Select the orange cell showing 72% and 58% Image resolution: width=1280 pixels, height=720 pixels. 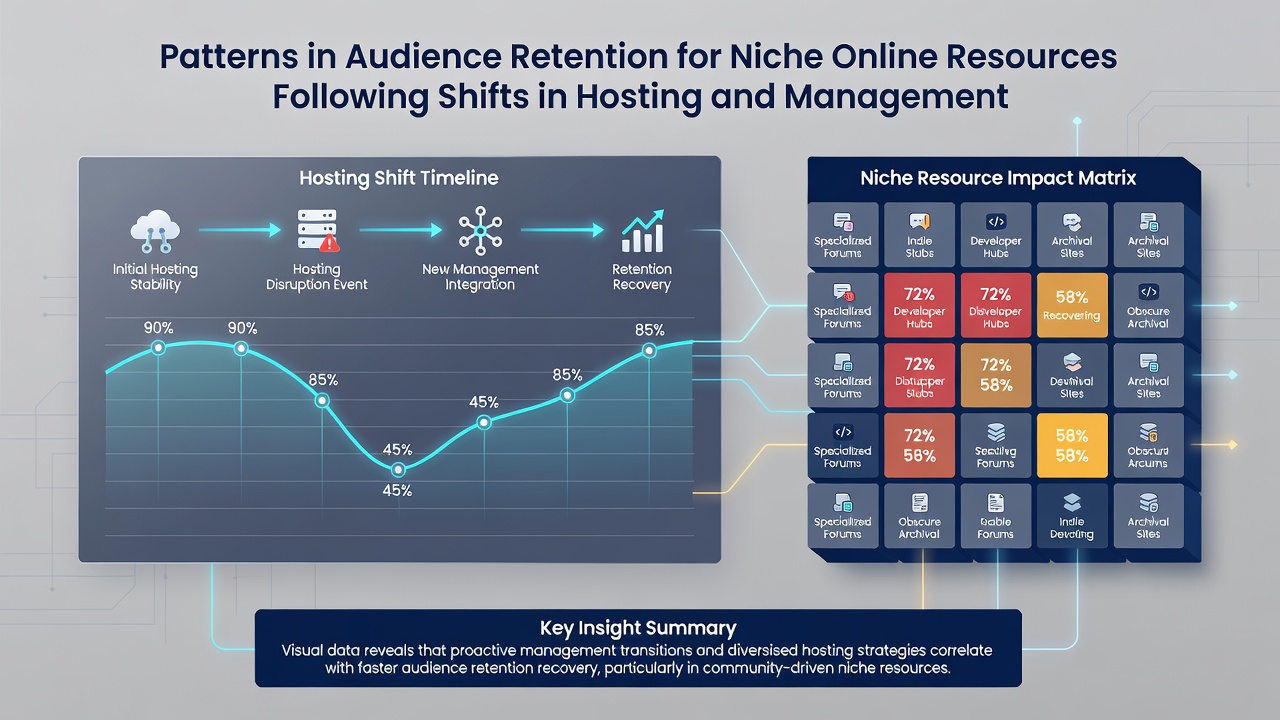coord(996,374)
